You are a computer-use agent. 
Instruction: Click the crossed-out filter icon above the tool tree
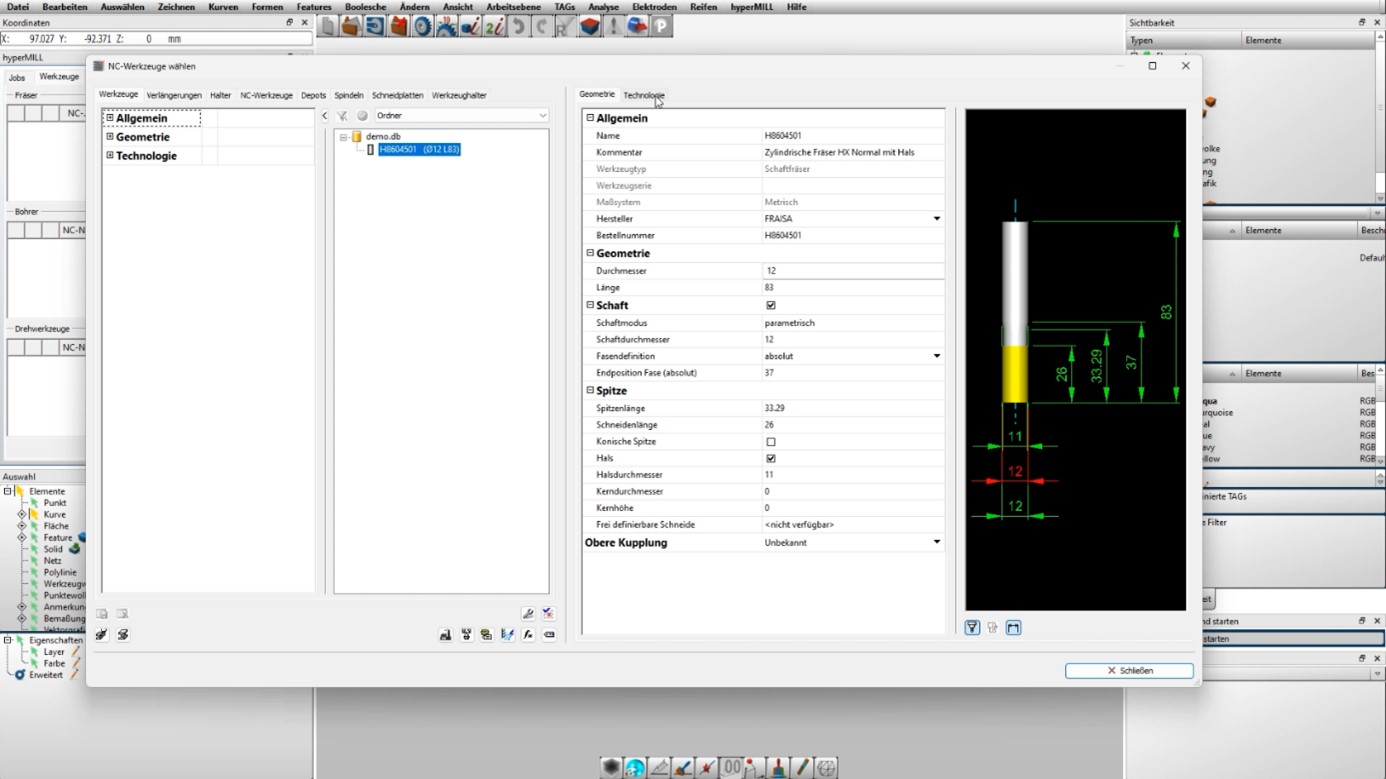[x=342, y=116]
